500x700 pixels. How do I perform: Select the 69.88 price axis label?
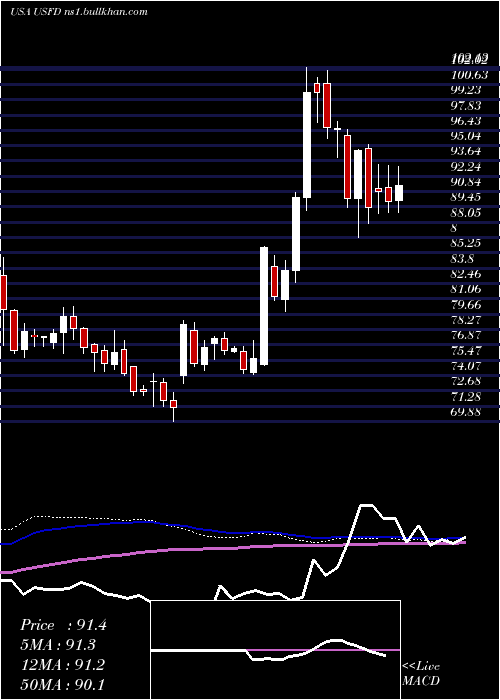coord(466,412)
